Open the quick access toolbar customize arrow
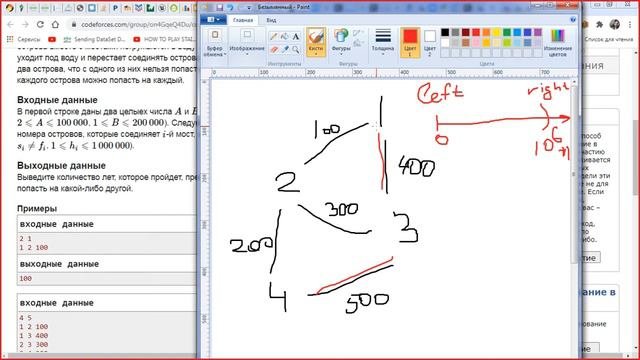Image resolution: width=640 pixels, height=360 pixels. 249,7
